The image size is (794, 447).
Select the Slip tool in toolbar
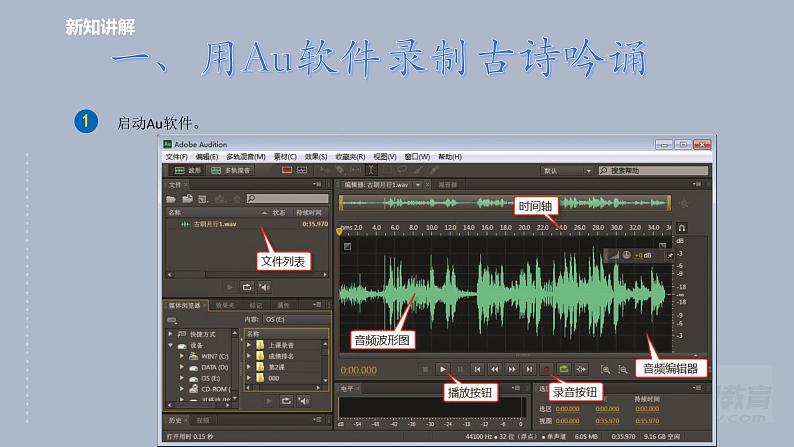click(x=355, y=170)
